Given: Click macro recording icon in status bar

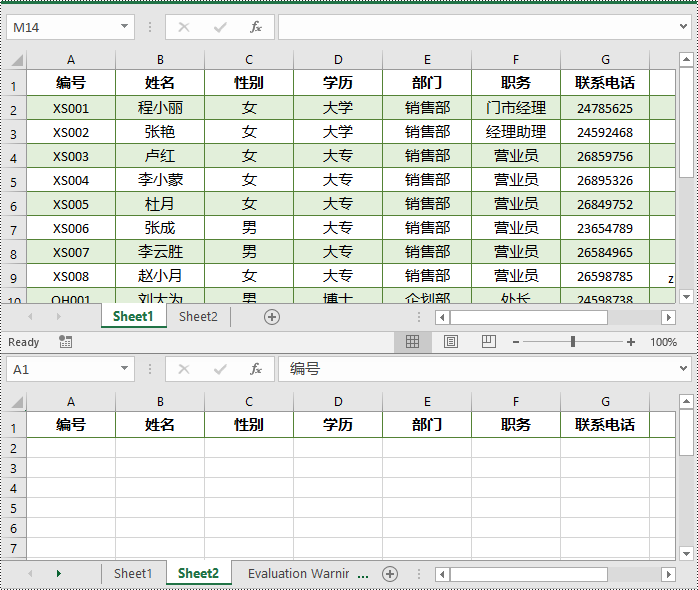Looking at the screenshot, I should click(x=65, y=342).
